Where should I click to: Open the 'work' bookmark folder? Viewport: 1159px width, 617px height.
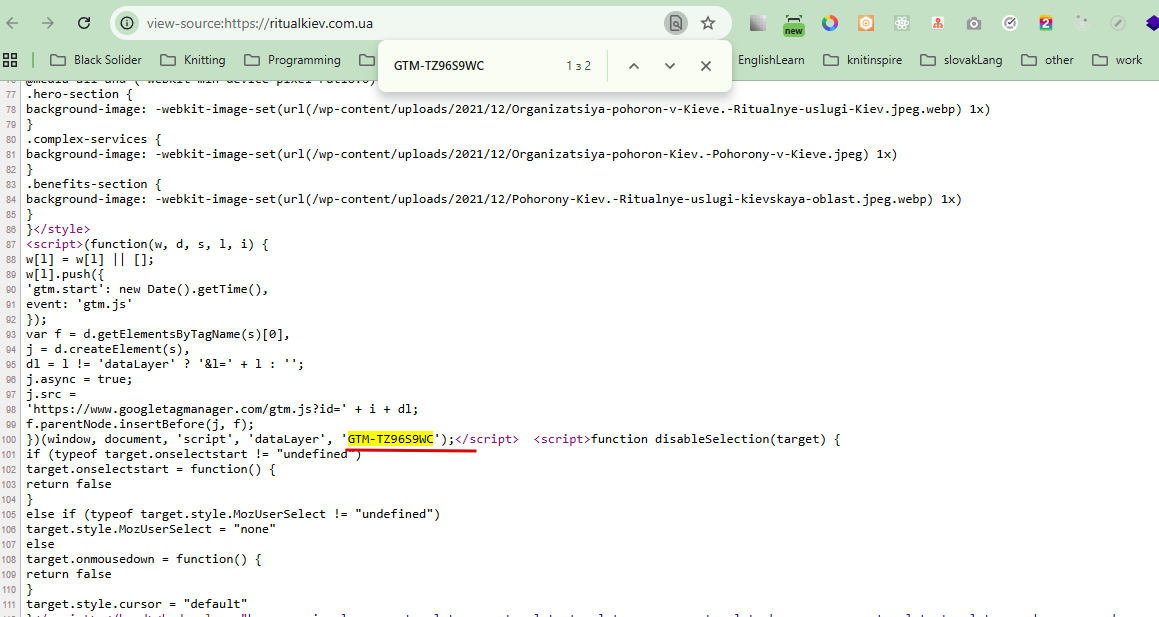[1117, 60]
